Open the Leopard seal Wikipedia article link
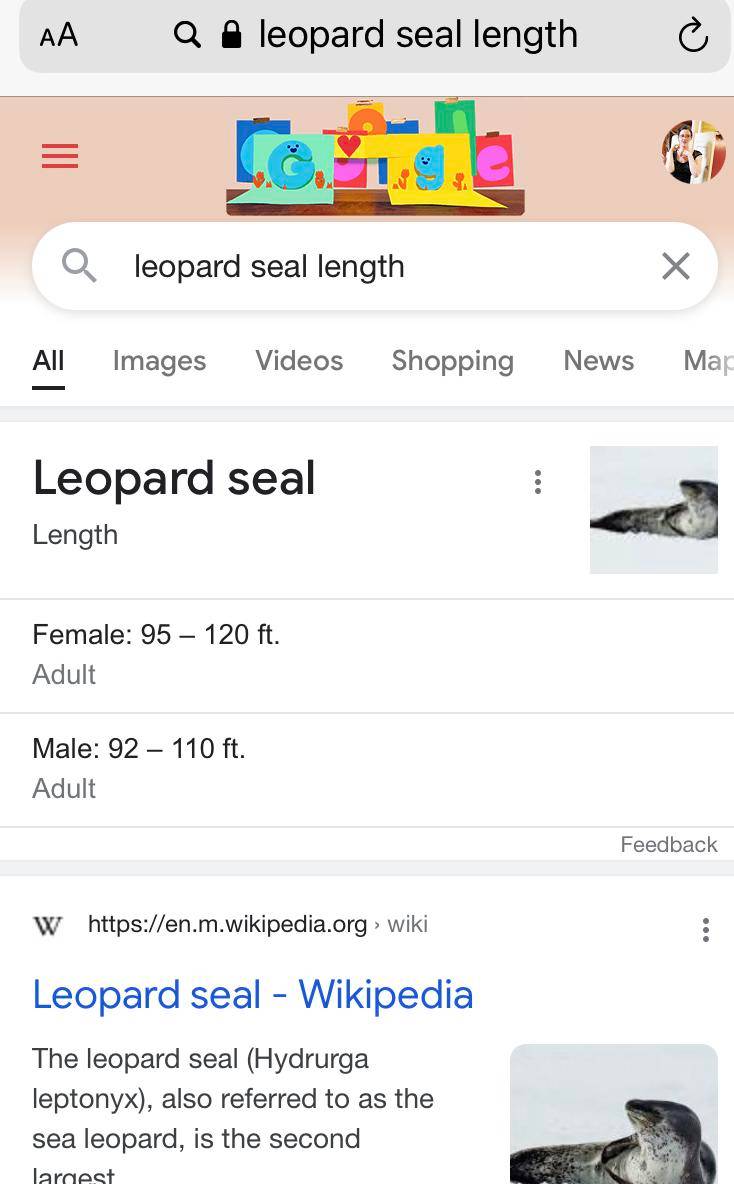 pyautogui.click(x=253, y=994)
